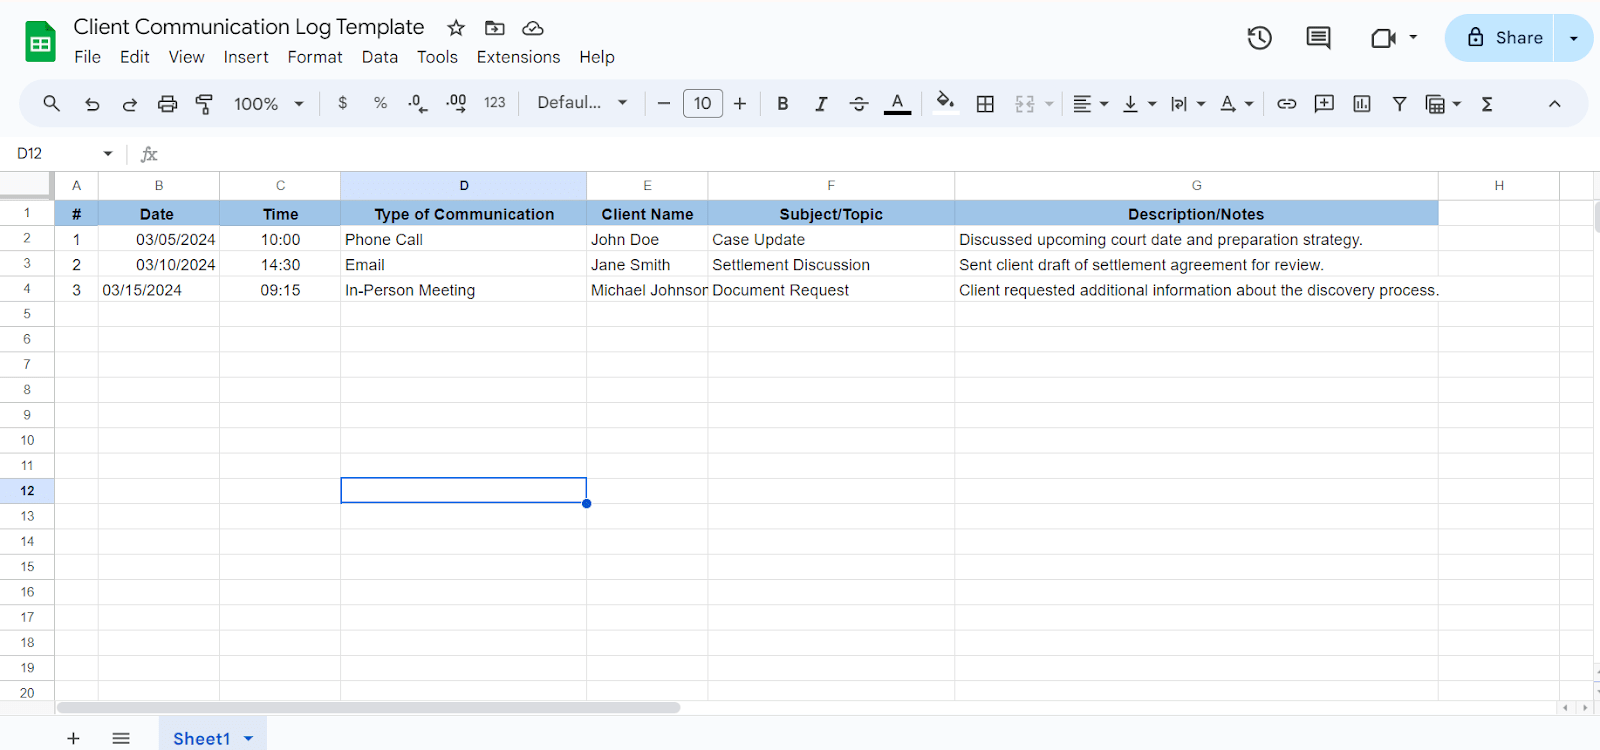Toggle strikethrough formatting

tap(858, 103)
